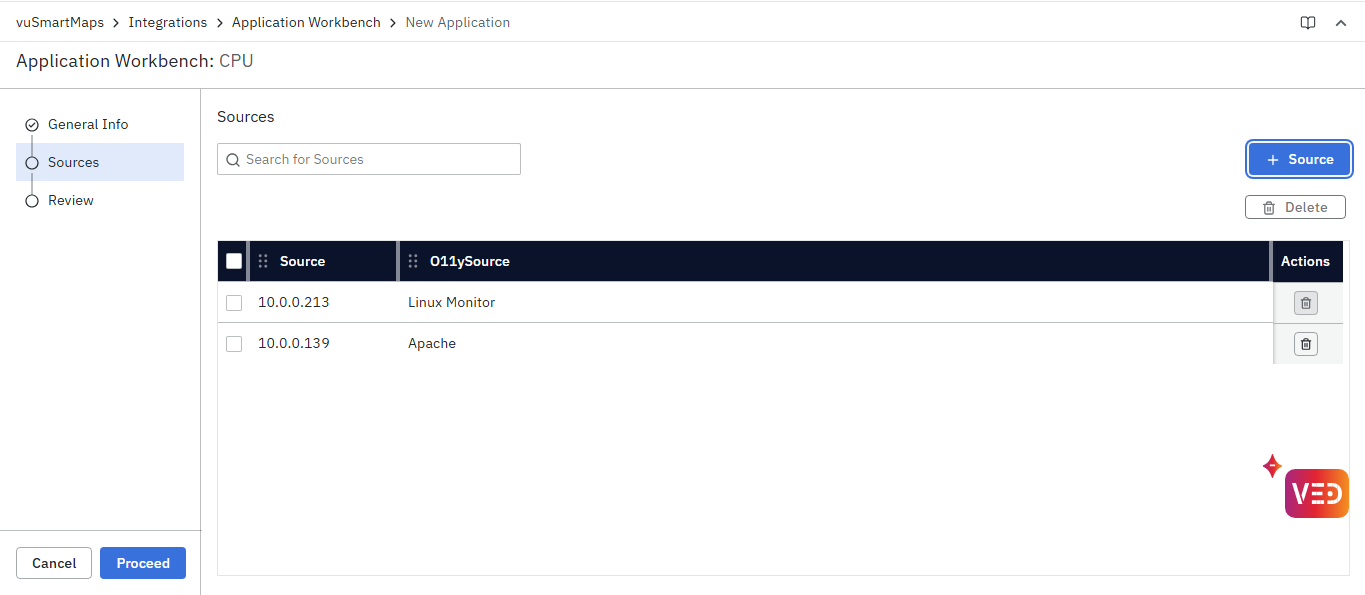Viewport: 1365px width, 595px height.
Task: Navigate to Integrations breadcrumb
Action: pyautogui.click(x=168, y=22)
